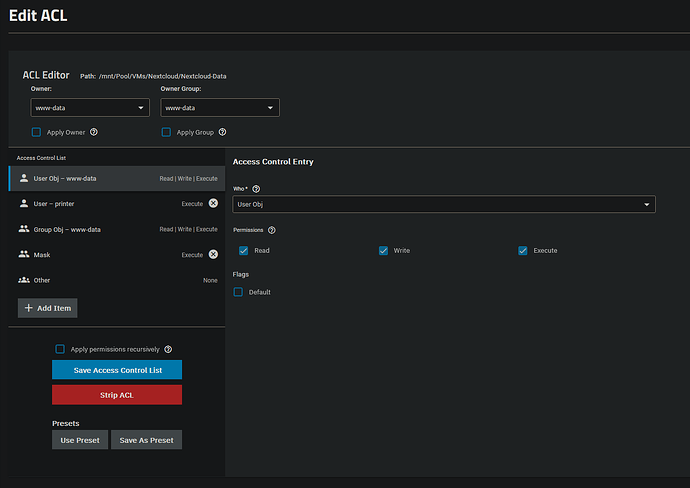Click Save As Preset
Viewport: 690px width, 488px height.
click(x=147, y=440)
